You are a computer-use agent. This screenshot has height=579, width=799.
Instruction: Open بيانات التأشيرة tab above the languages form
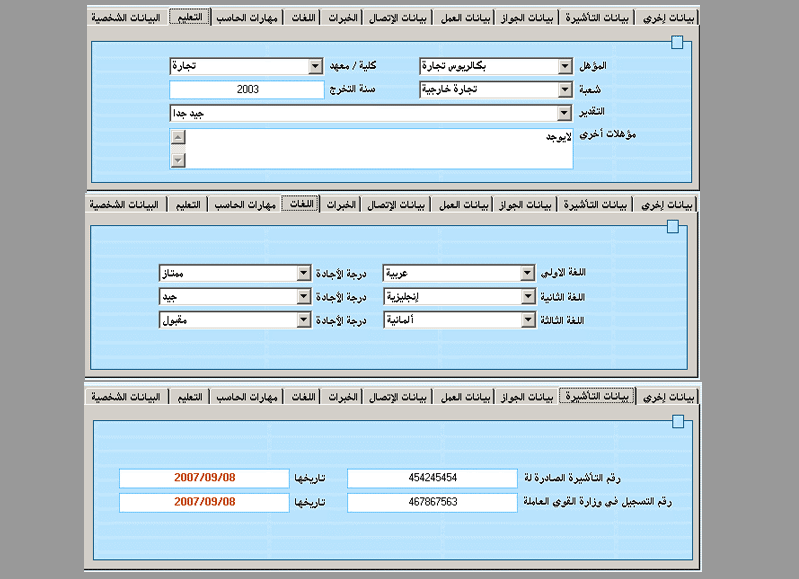pyautogui.click(x=595, y=204)
